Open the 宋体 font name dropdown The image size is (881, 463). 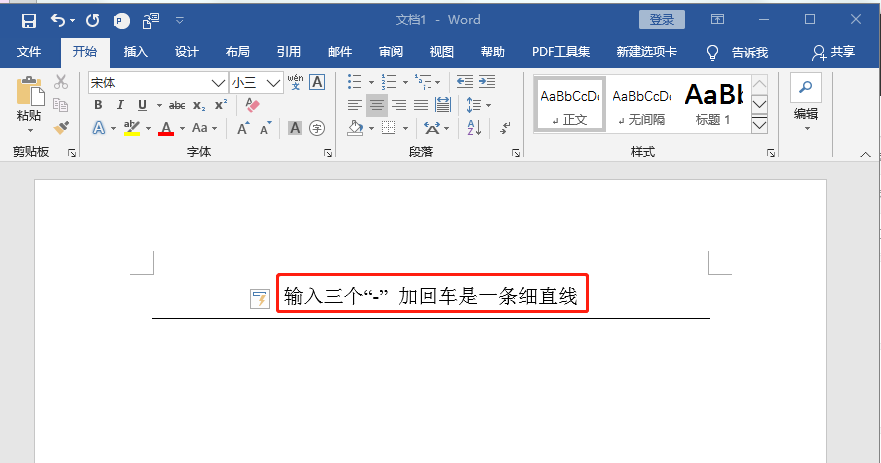pos(218,83)
